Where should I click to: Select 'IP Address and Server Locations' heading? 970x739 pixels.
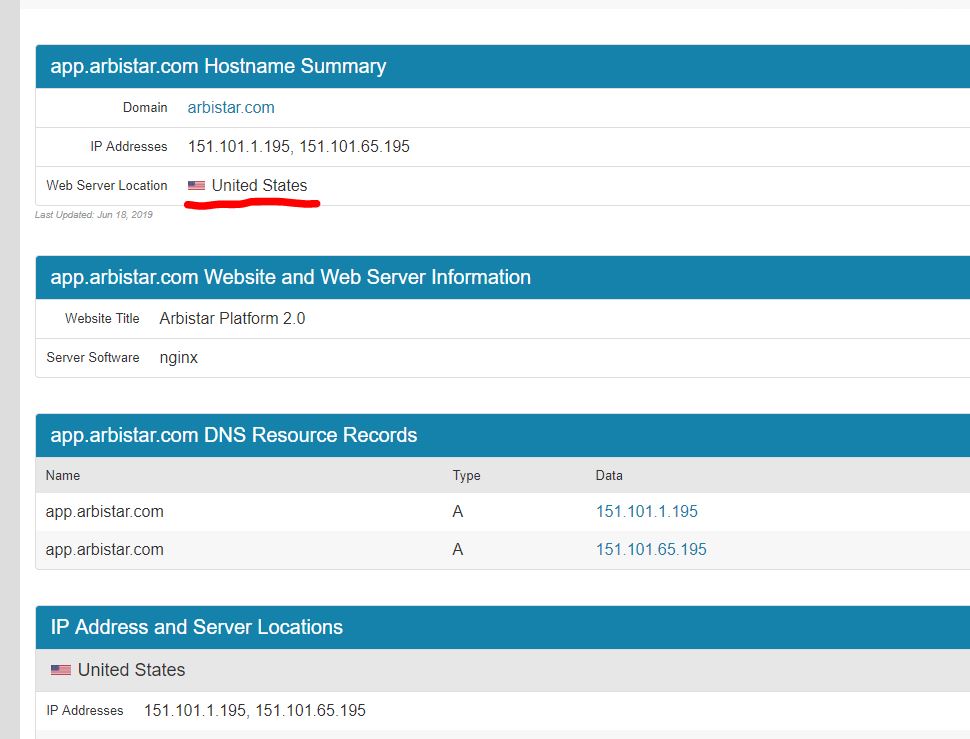tap(196, 627)
